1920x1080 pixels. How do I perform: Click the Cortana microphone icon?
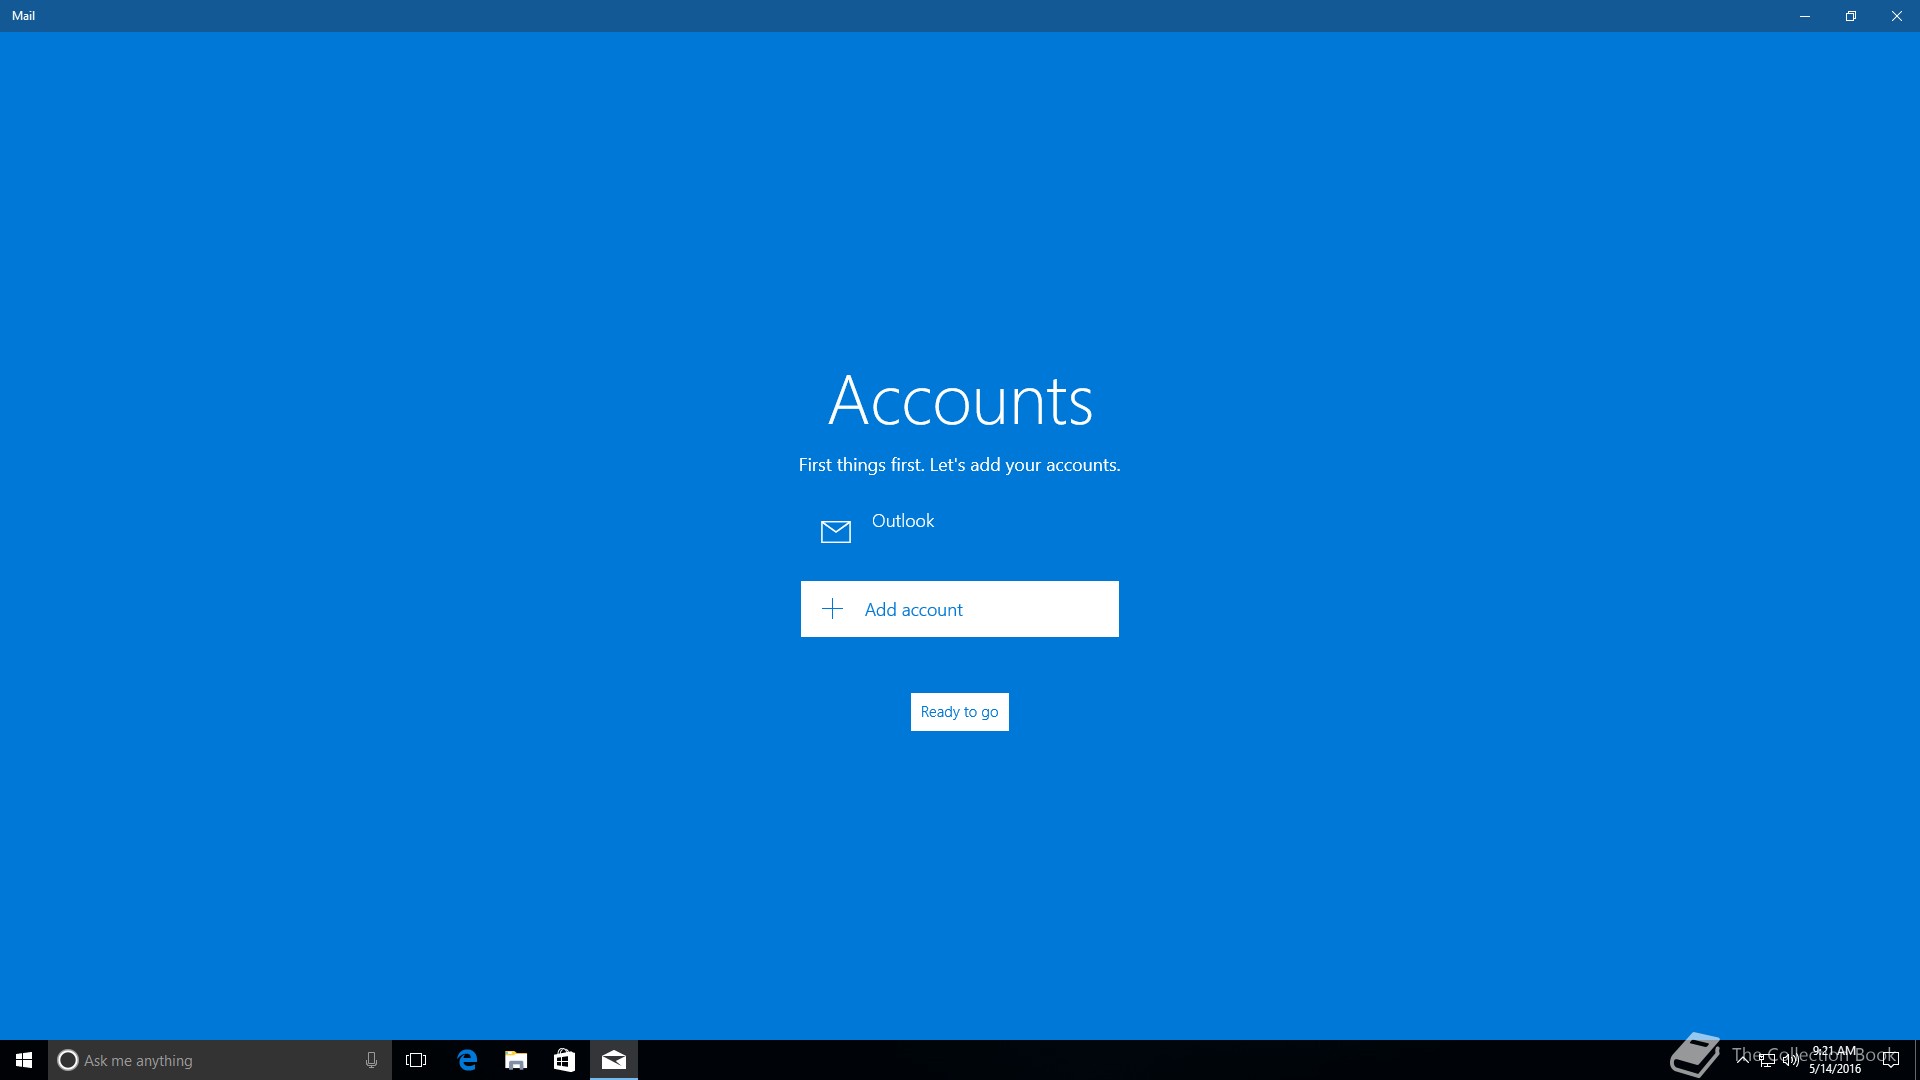tap(371, 1060)
